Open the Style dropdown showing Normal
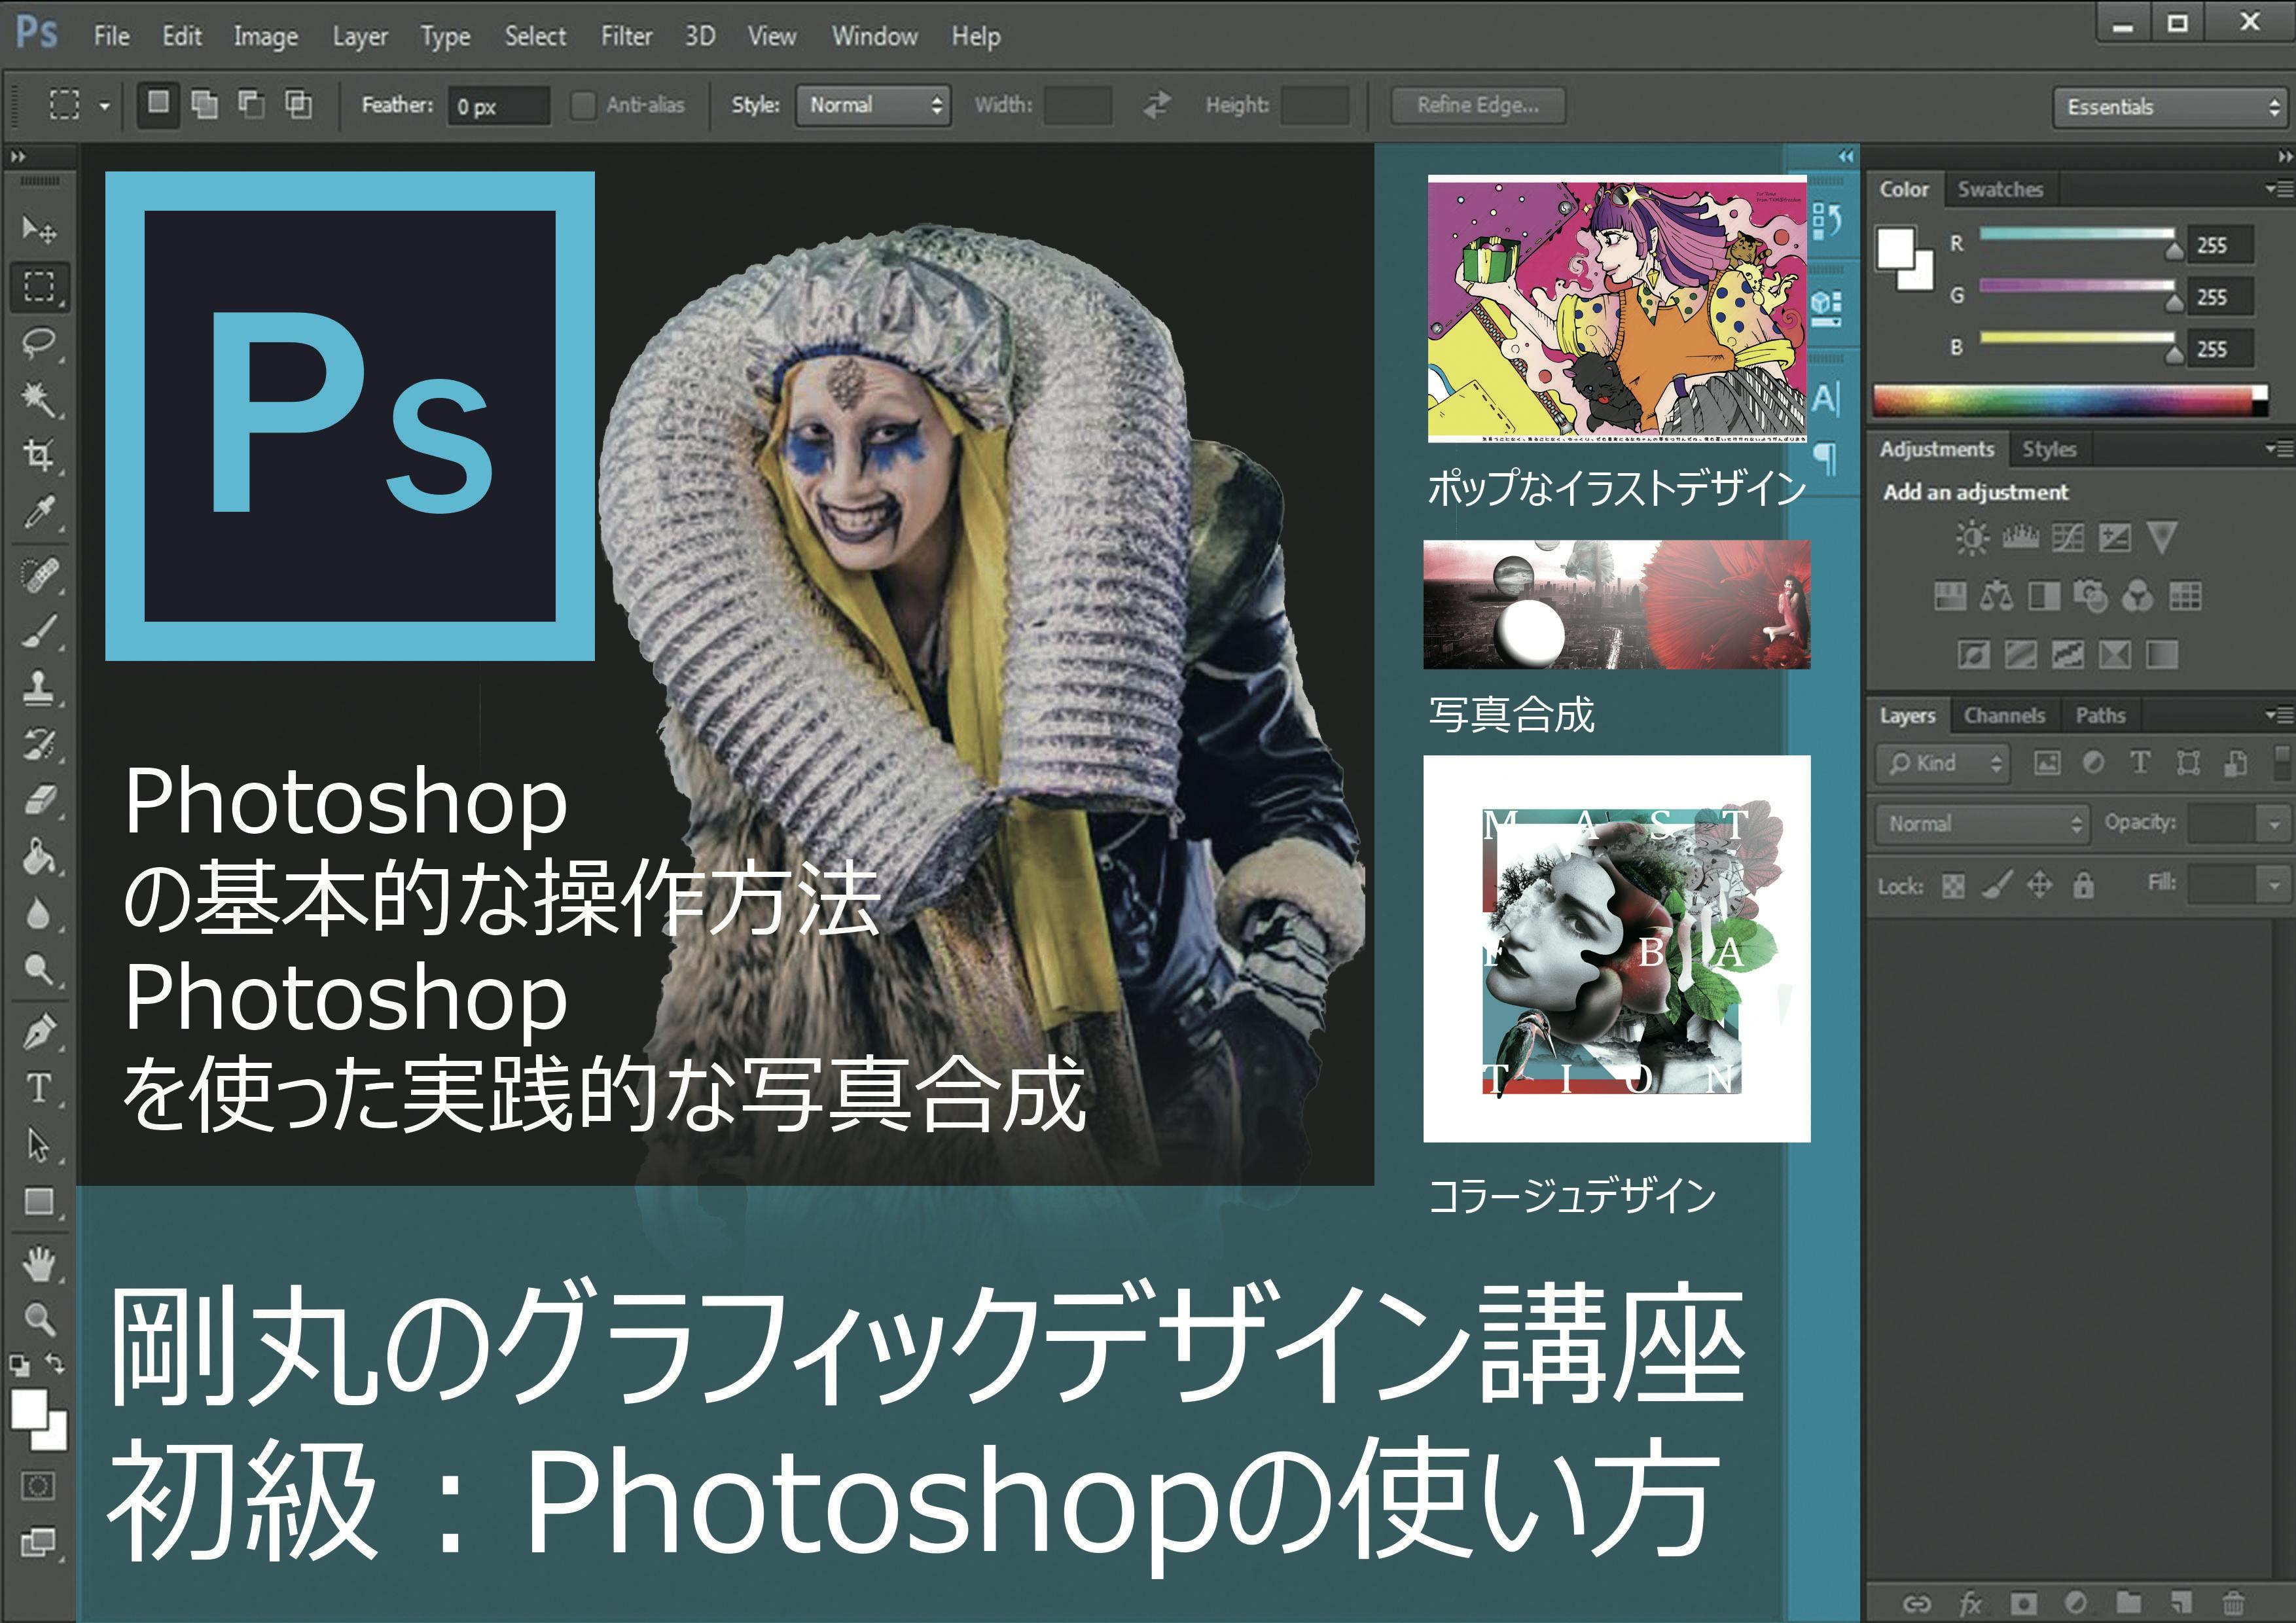This screenshot has height=1623, width=2296. pos(872,105)
